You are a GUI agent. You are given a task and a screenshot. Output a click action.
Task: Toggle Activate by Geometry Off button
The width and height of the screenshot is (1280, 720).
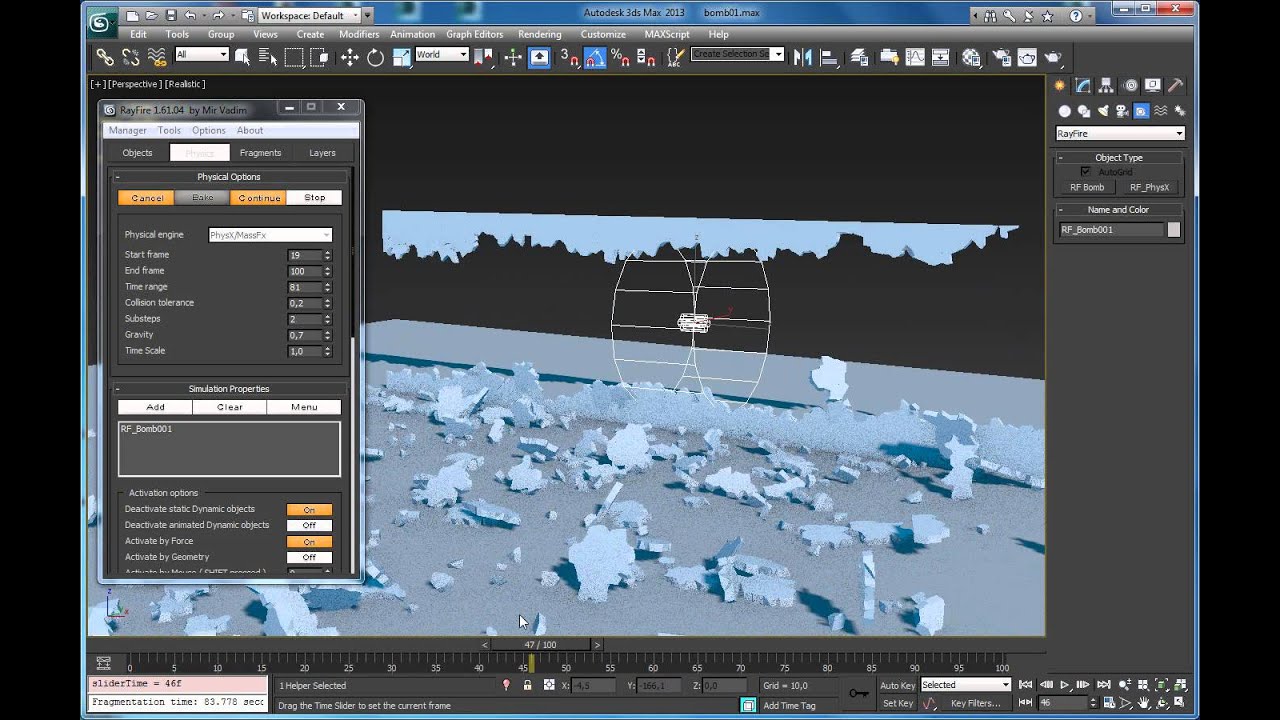pos(309,558)
